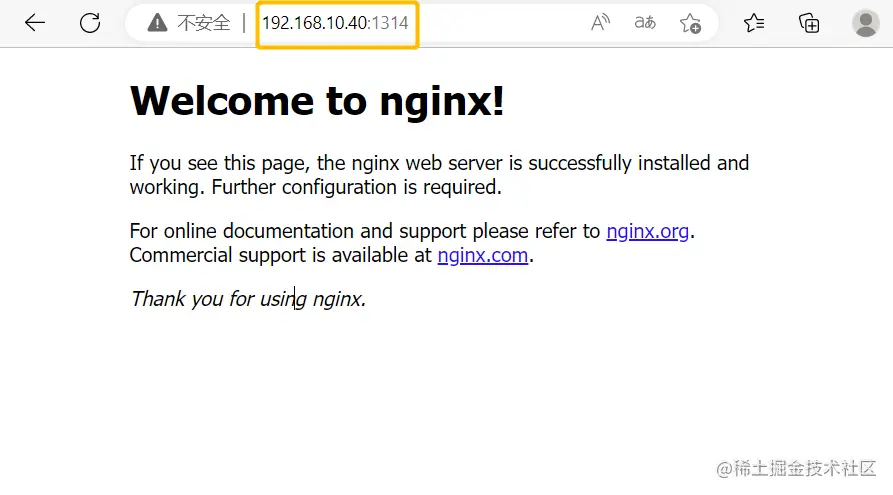The width and height of the screenshot is (893, 495).
Task: Click the "For online documentation and support" text
Action: [298, 231]
